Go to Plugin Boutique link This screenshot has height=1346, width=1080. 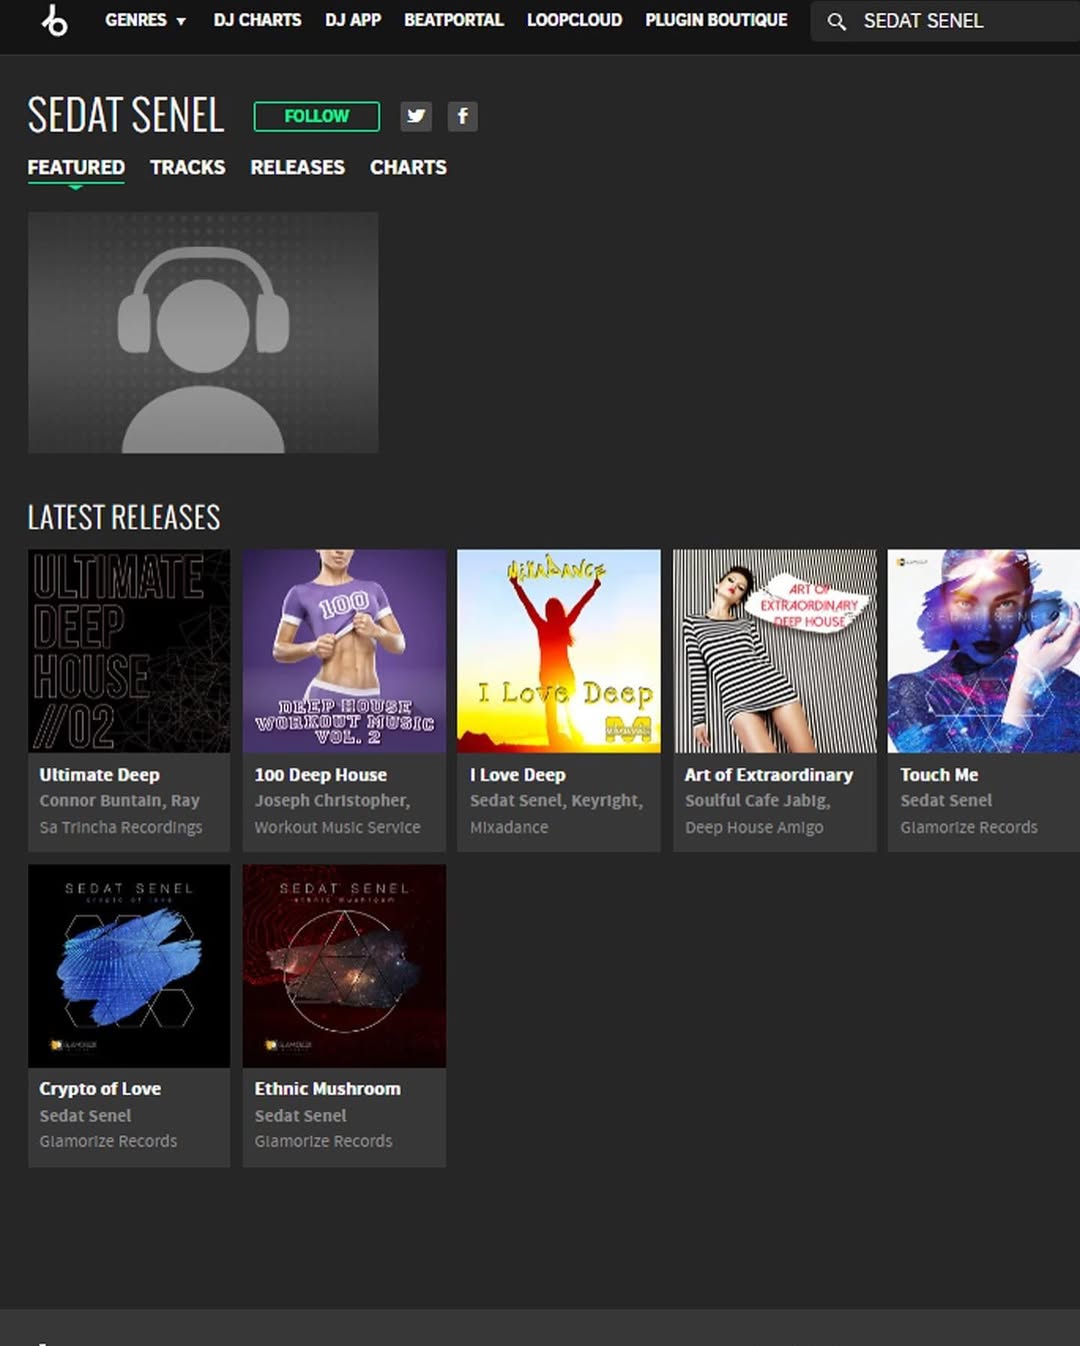(716, 20)
